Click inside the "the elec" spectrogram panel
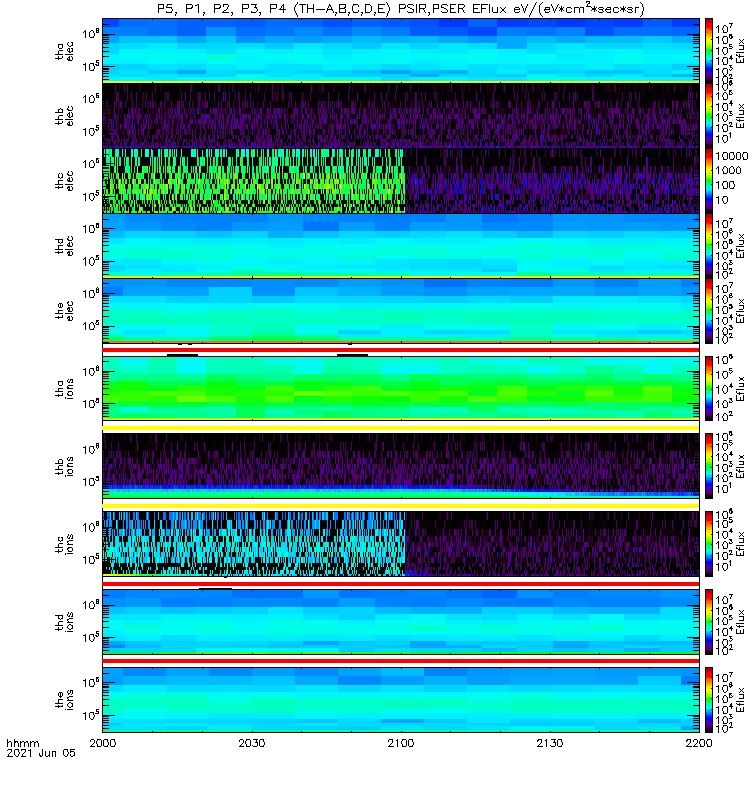The height and width of the screenshot is (800, 750). coord(401,310)
